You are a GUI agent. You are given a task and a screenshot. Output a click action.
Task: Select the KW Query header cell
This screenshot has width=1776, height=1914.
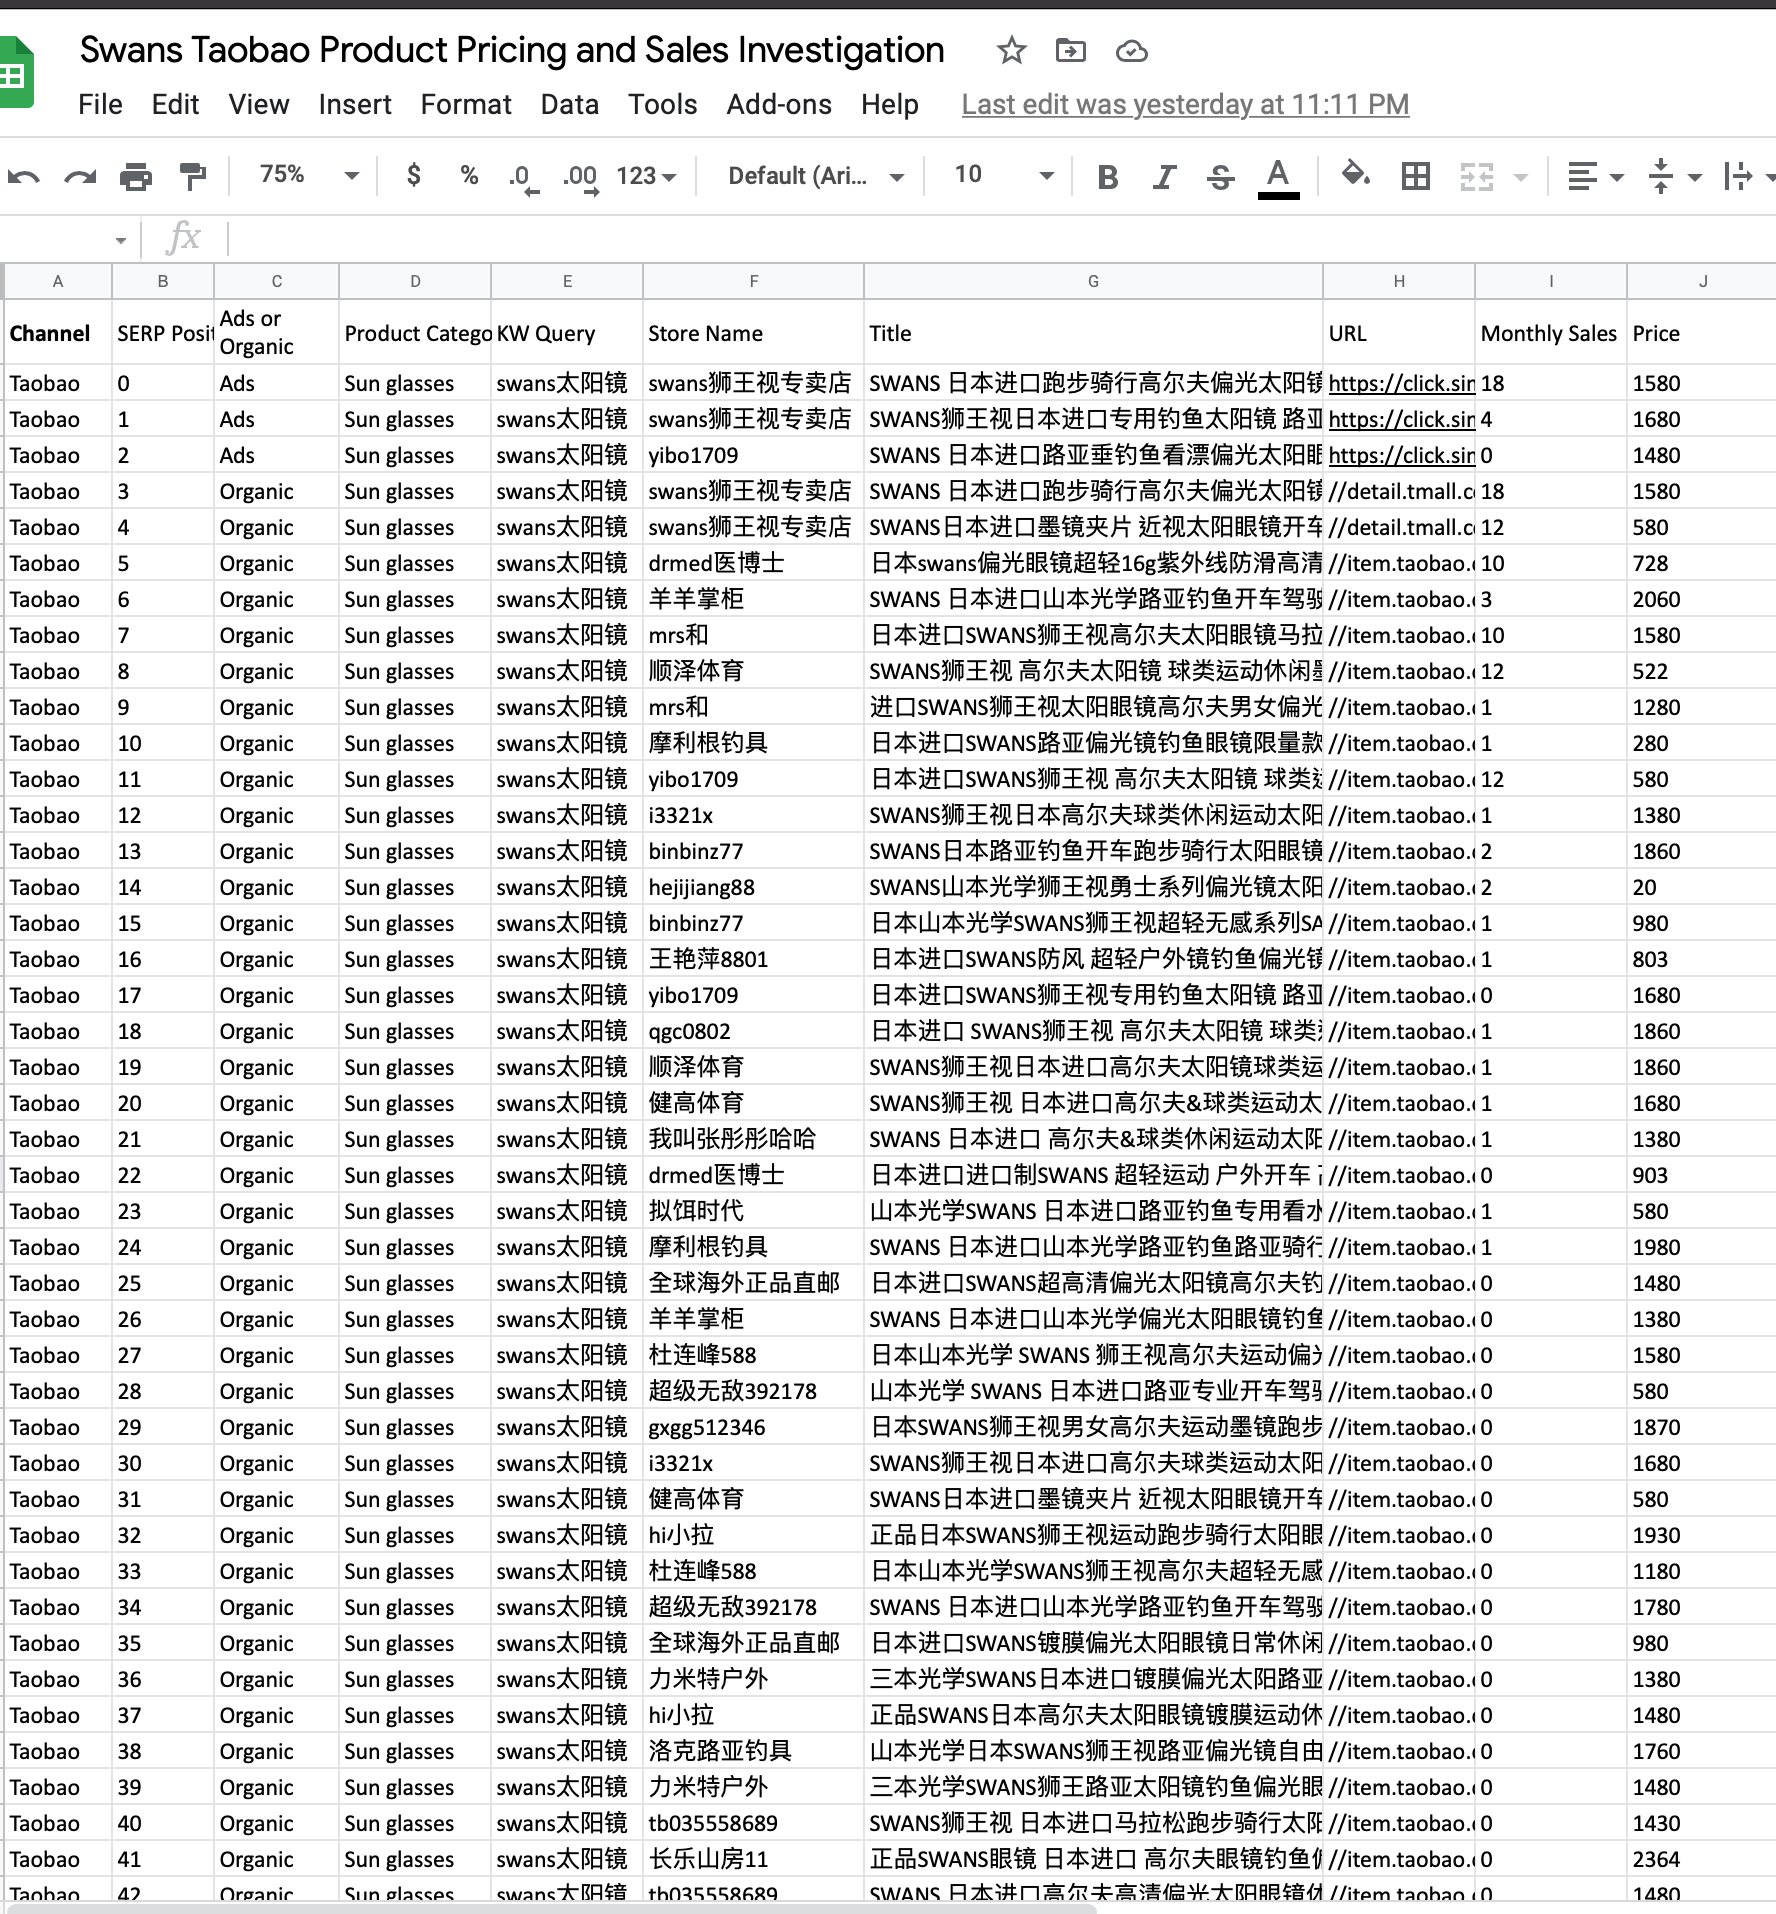566,332
